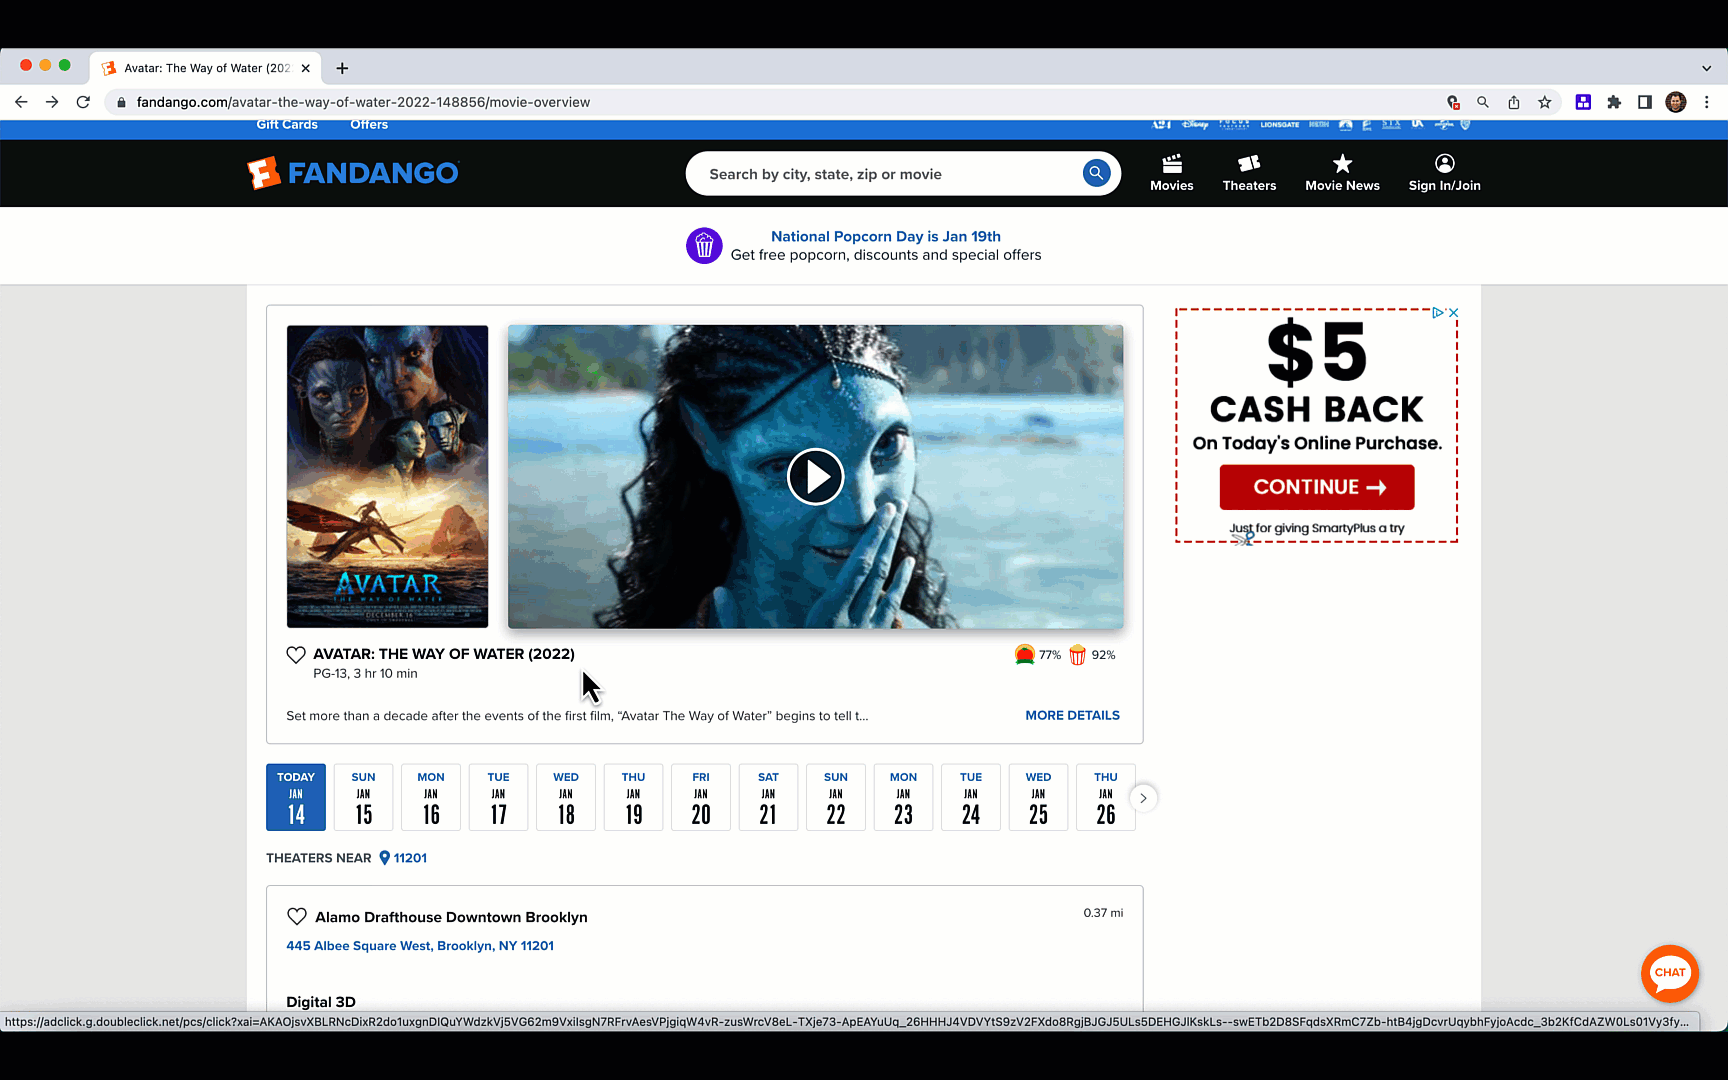The image size is (1728, 1080).
Task: Close the Avatar: The Way of Water tab
Action: coord(305,68)
